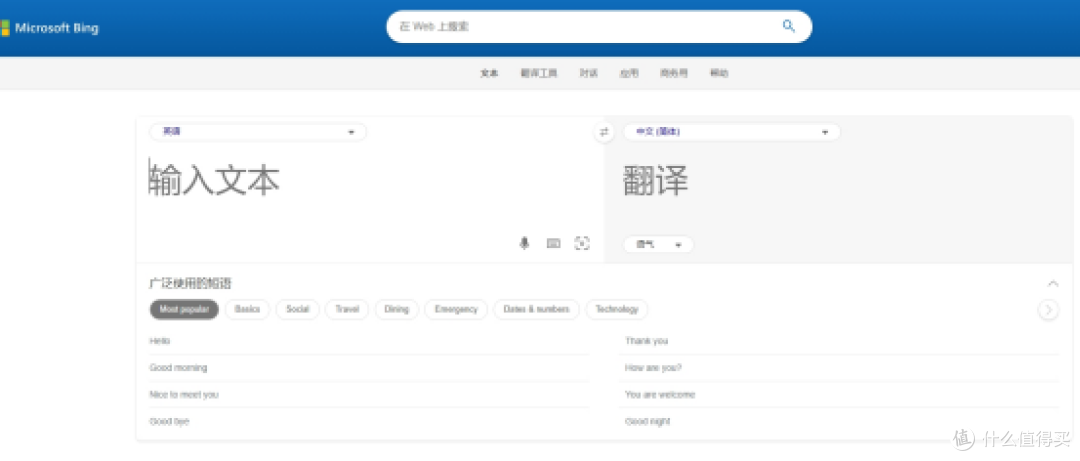Click the 输入文本 source text area
Image resolution: width=1080 pixels, height=461 pixels.
coord(369,182)
